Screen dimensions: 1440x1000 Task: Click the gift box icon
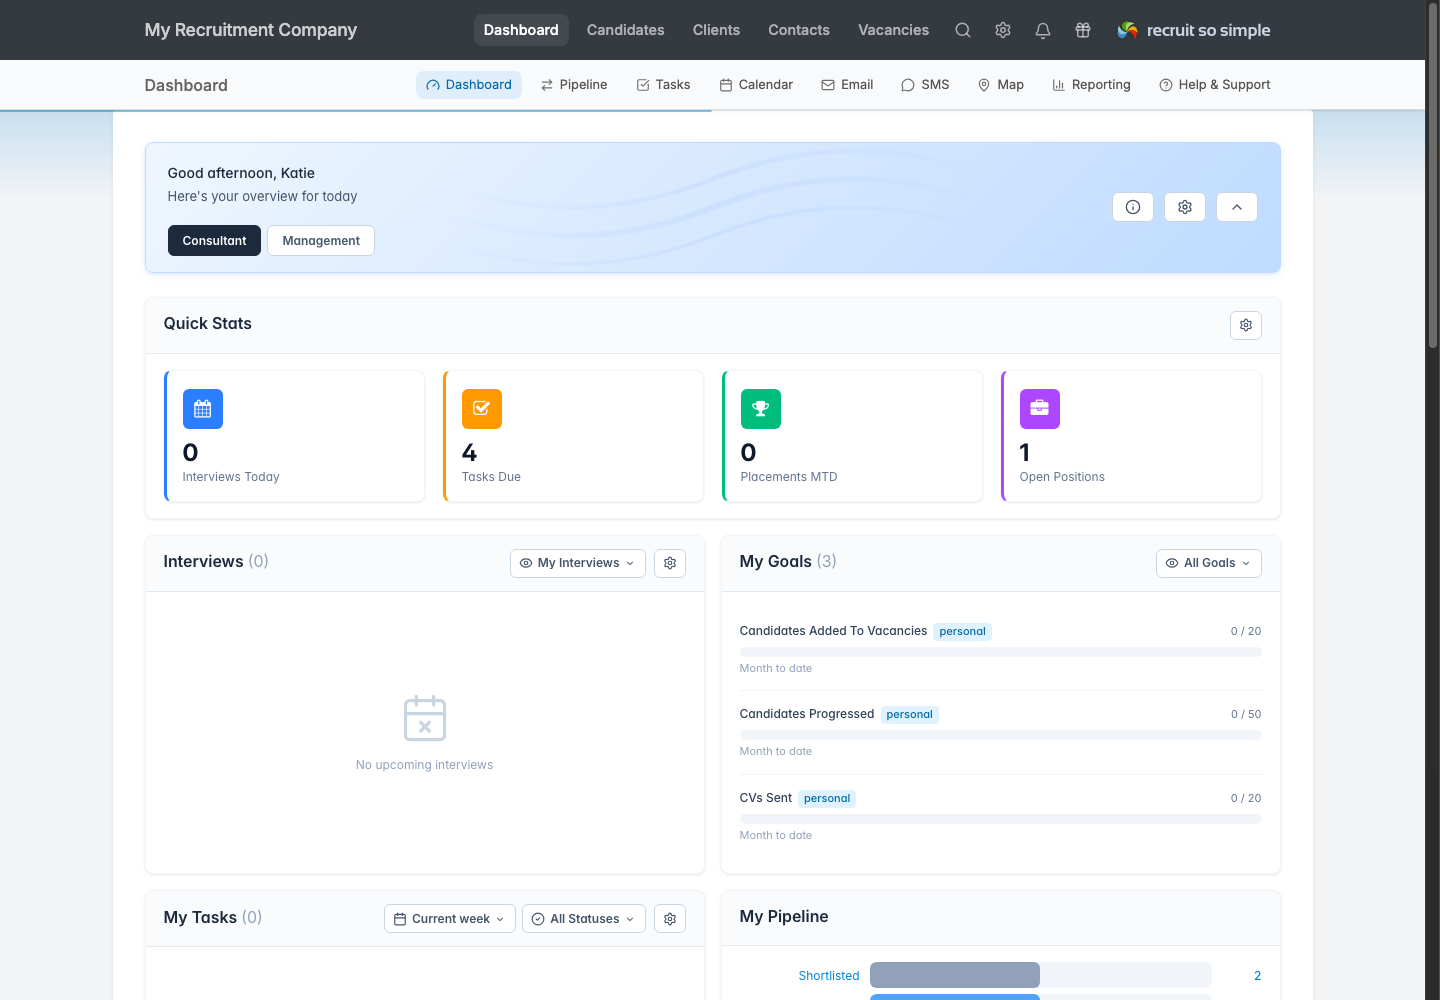[1083, 30]
